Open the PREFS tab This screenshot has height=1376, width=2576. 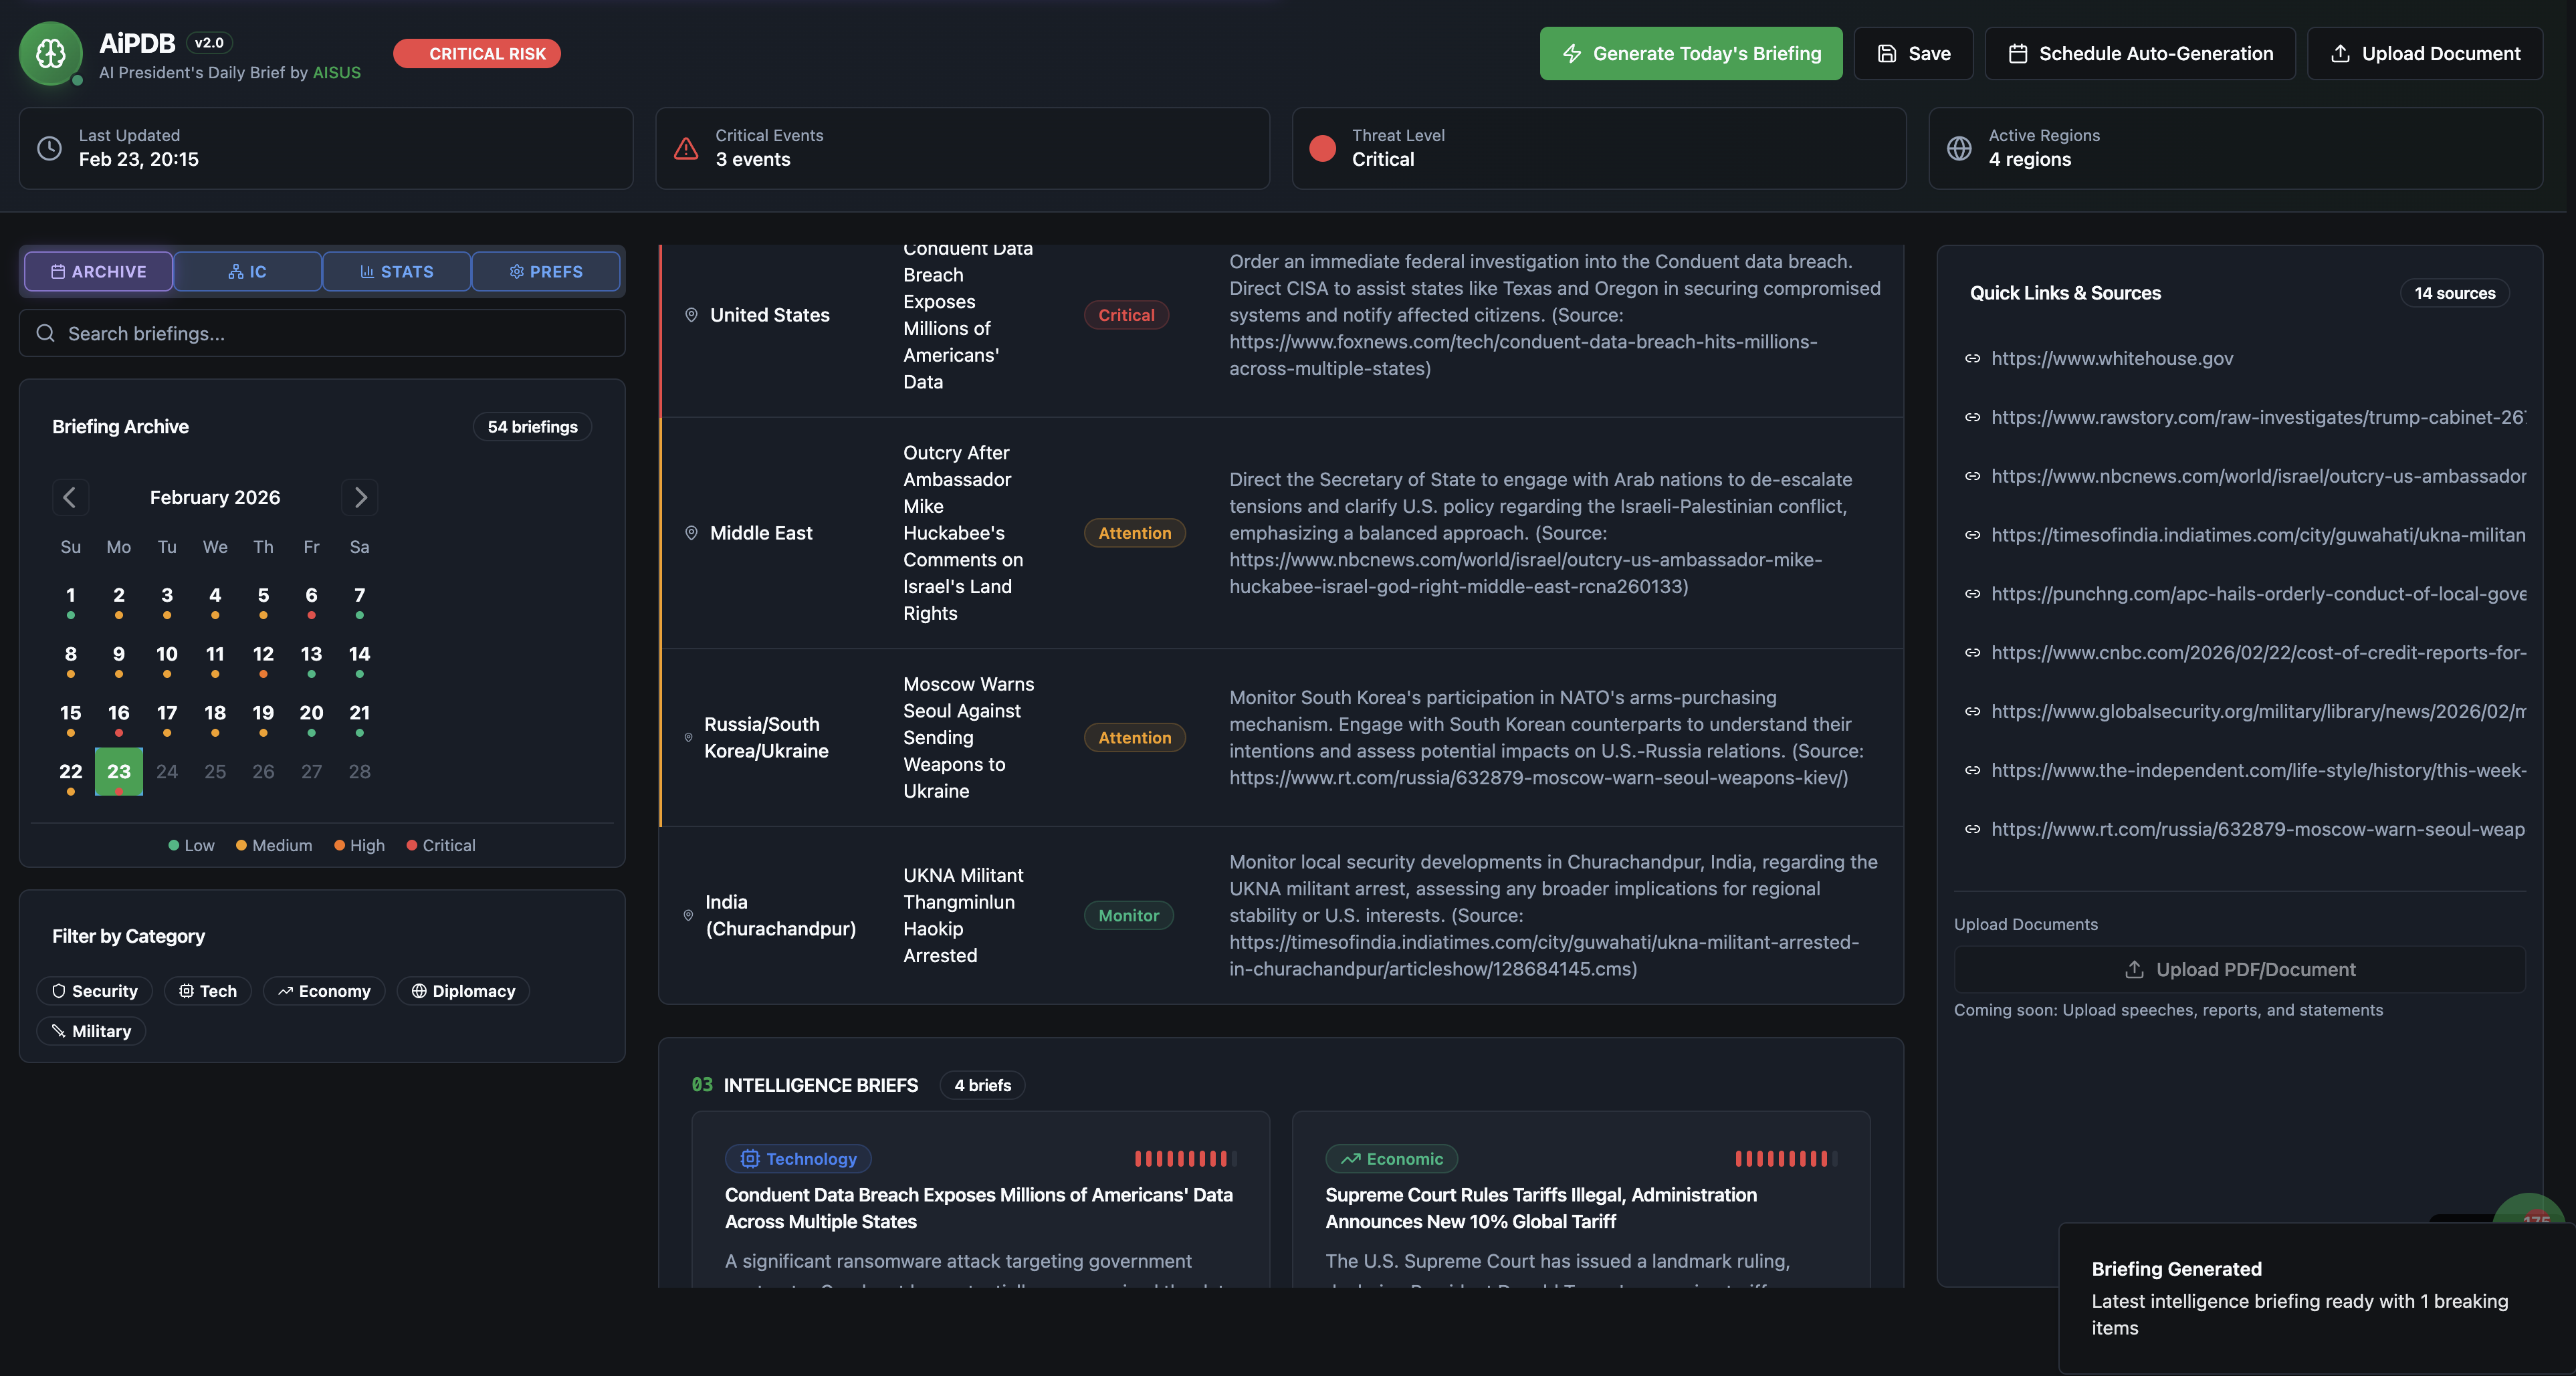click(546, 271)
